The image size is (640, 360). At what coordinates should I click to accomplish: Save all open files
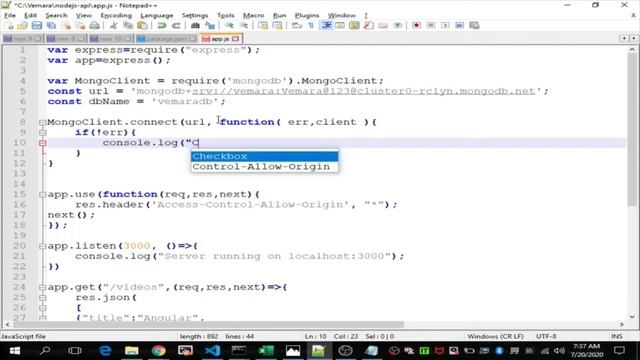point(51,26)
